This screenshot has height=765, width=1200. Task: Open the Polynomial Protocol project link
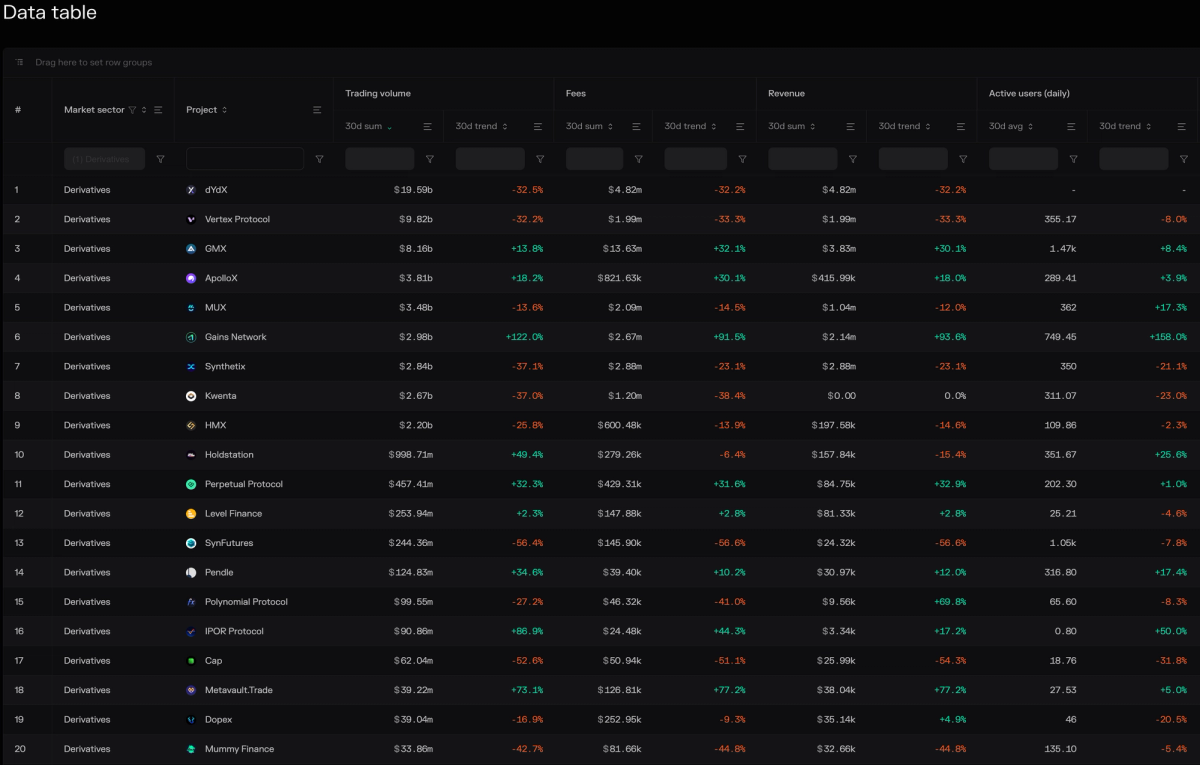tap(246, 602)
